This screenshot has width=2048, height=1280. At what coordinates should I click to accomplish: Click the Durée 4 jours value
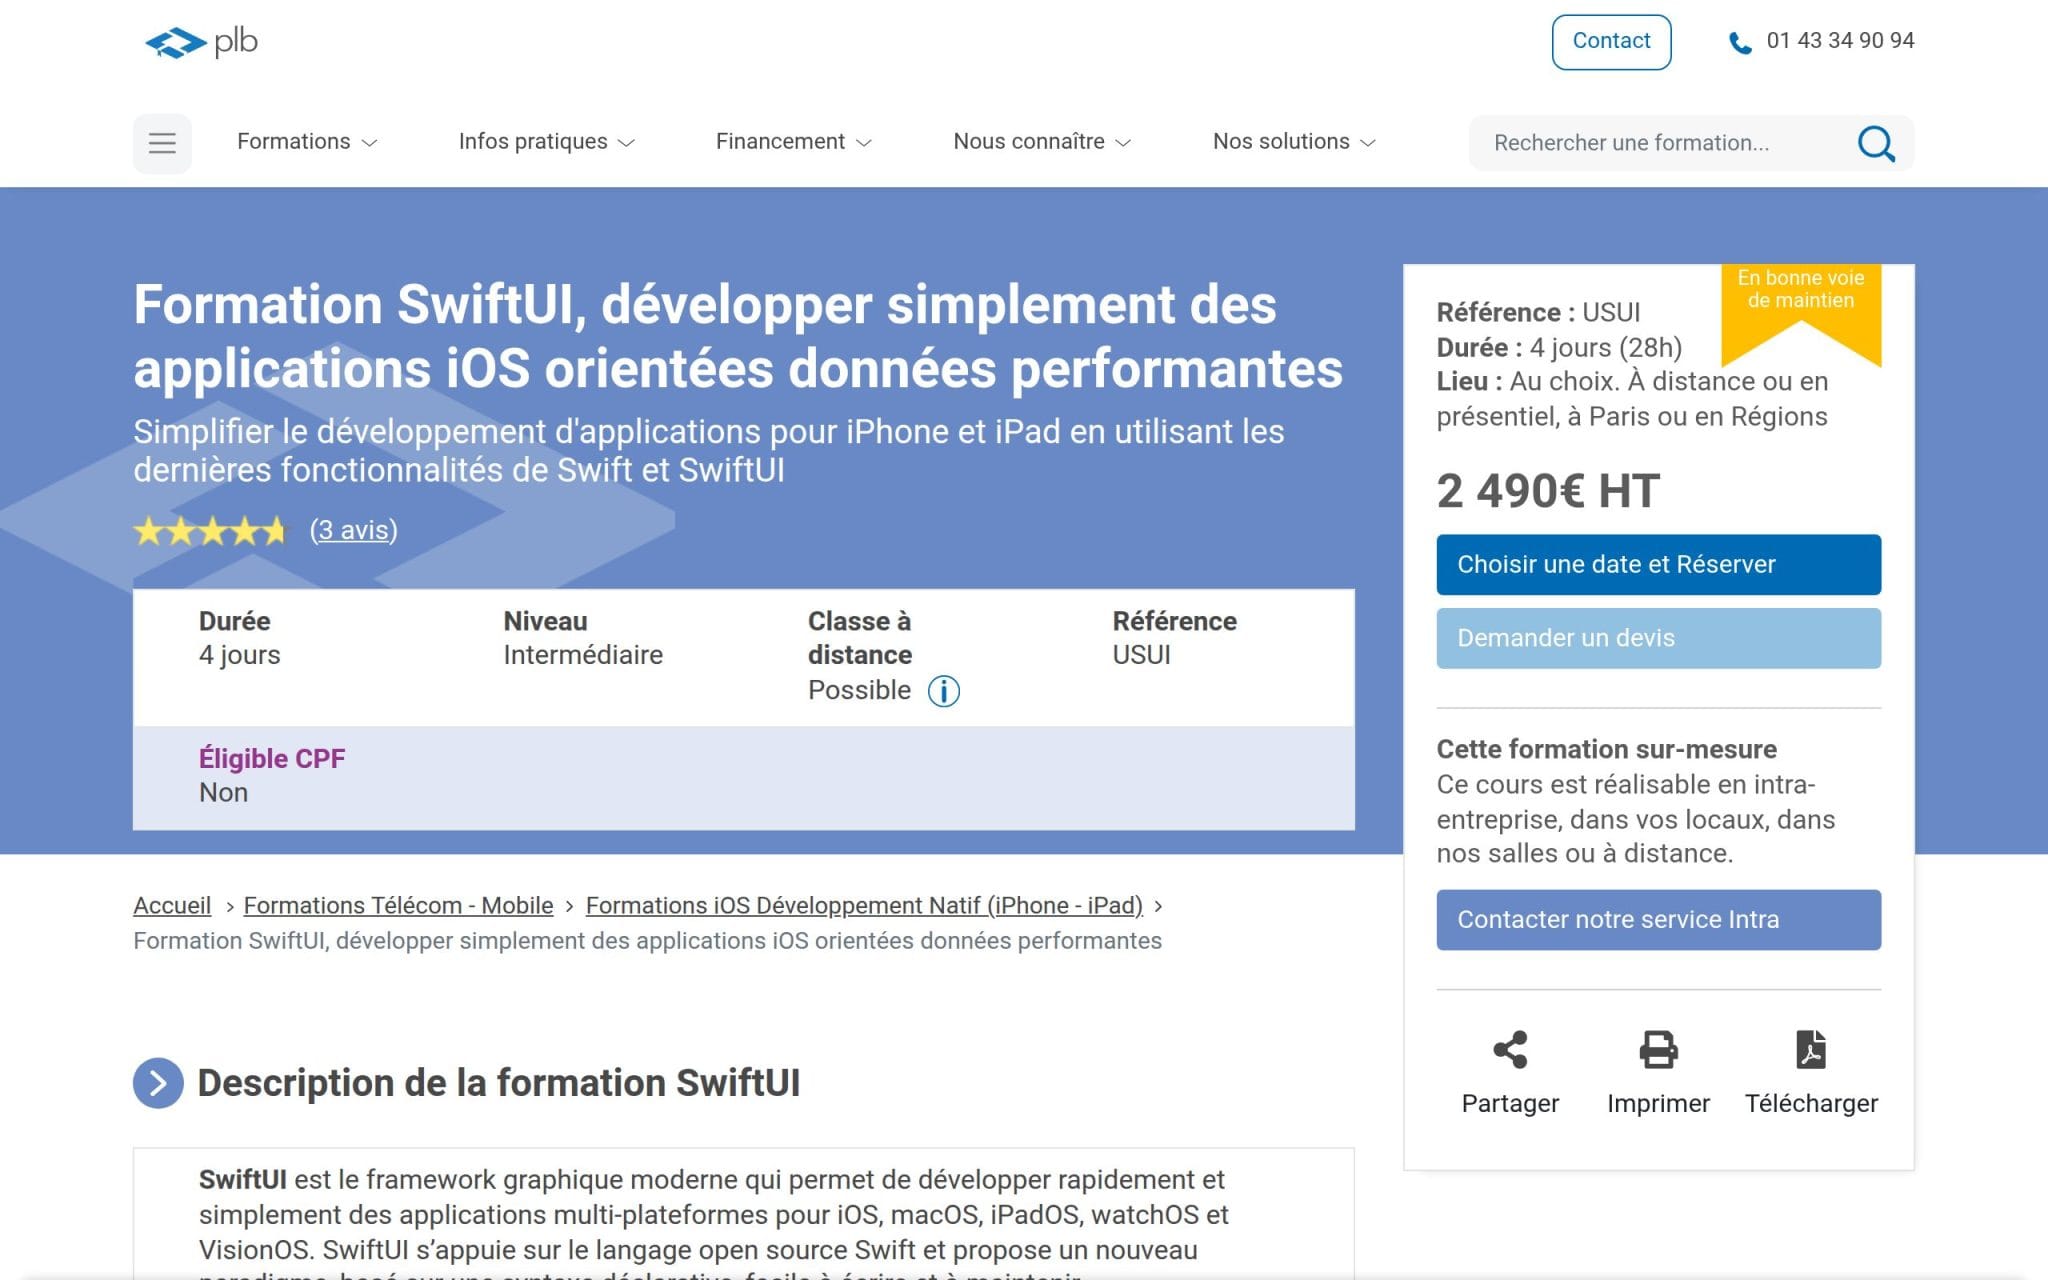coord(239,655)
